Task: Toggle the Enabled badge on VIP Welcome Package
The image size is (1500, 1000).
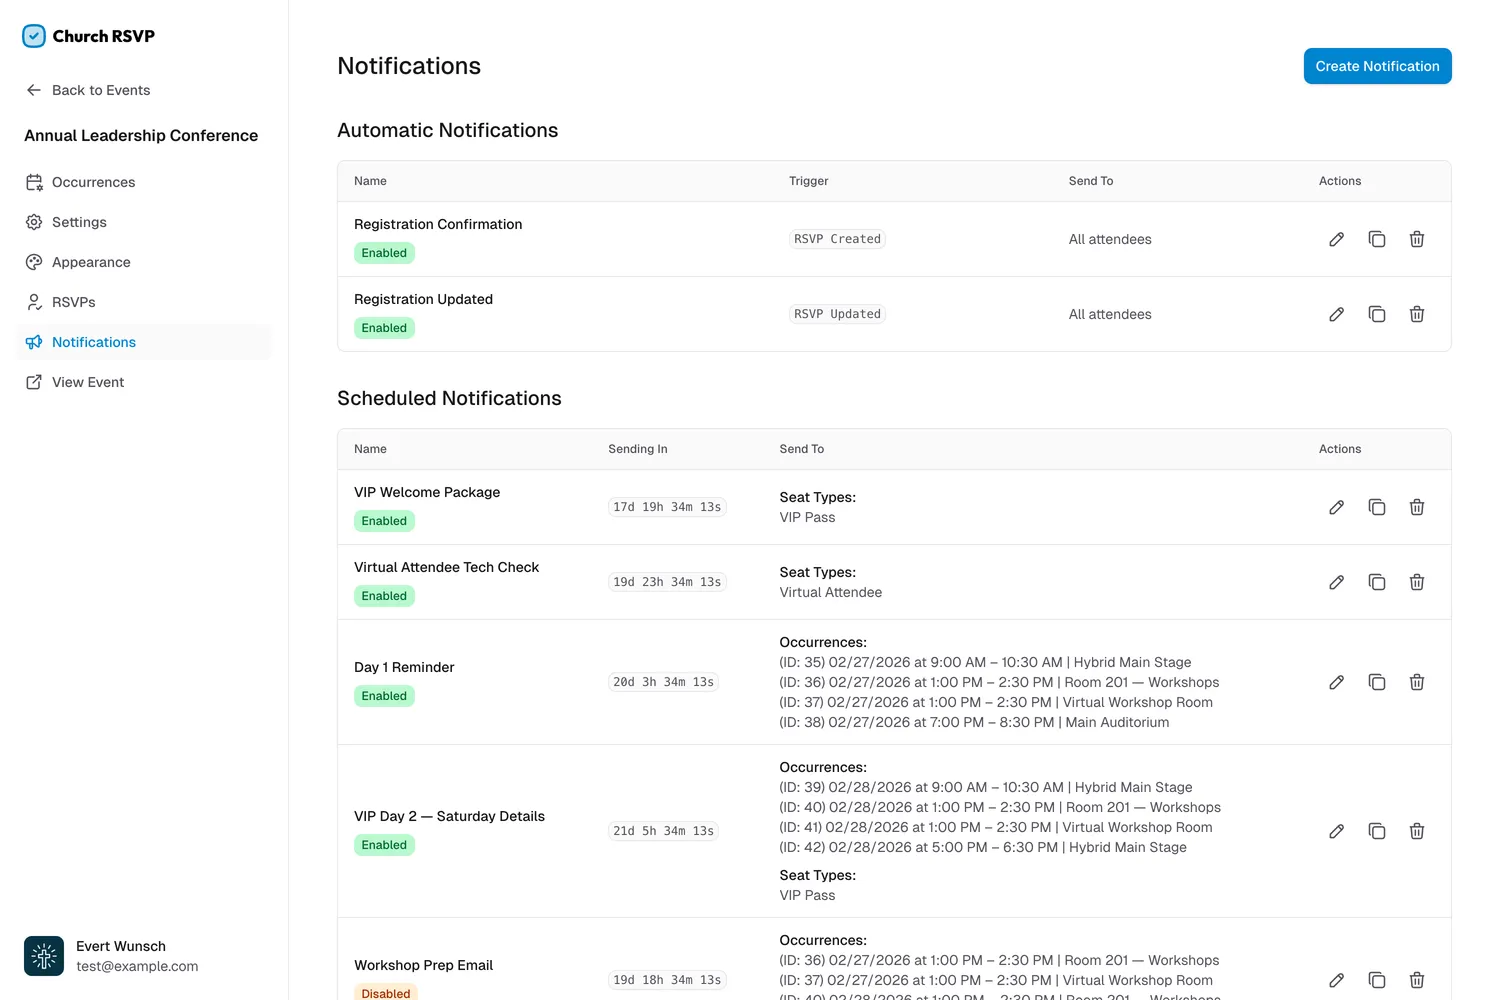Action: pyautogui.click(x=384, y=520)
